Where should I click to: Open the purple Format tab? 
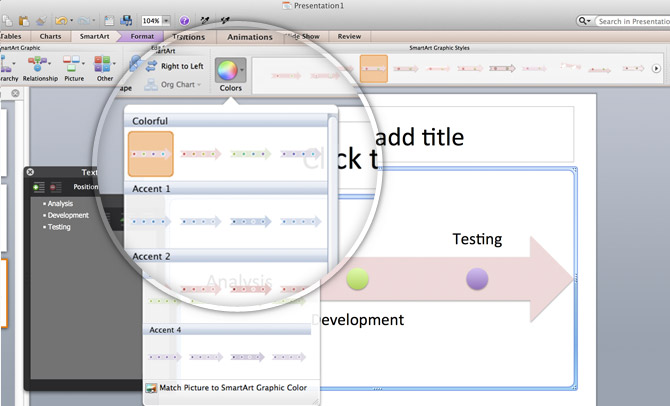[x=142, y=36]
